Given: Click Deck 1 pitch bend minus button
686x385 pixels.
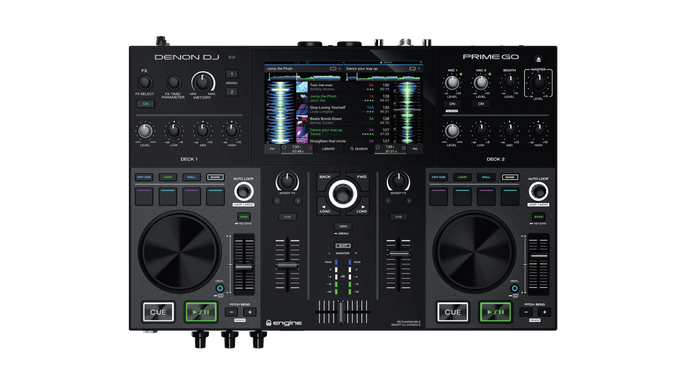Looking at the screenshot, I should click(231, 312).
